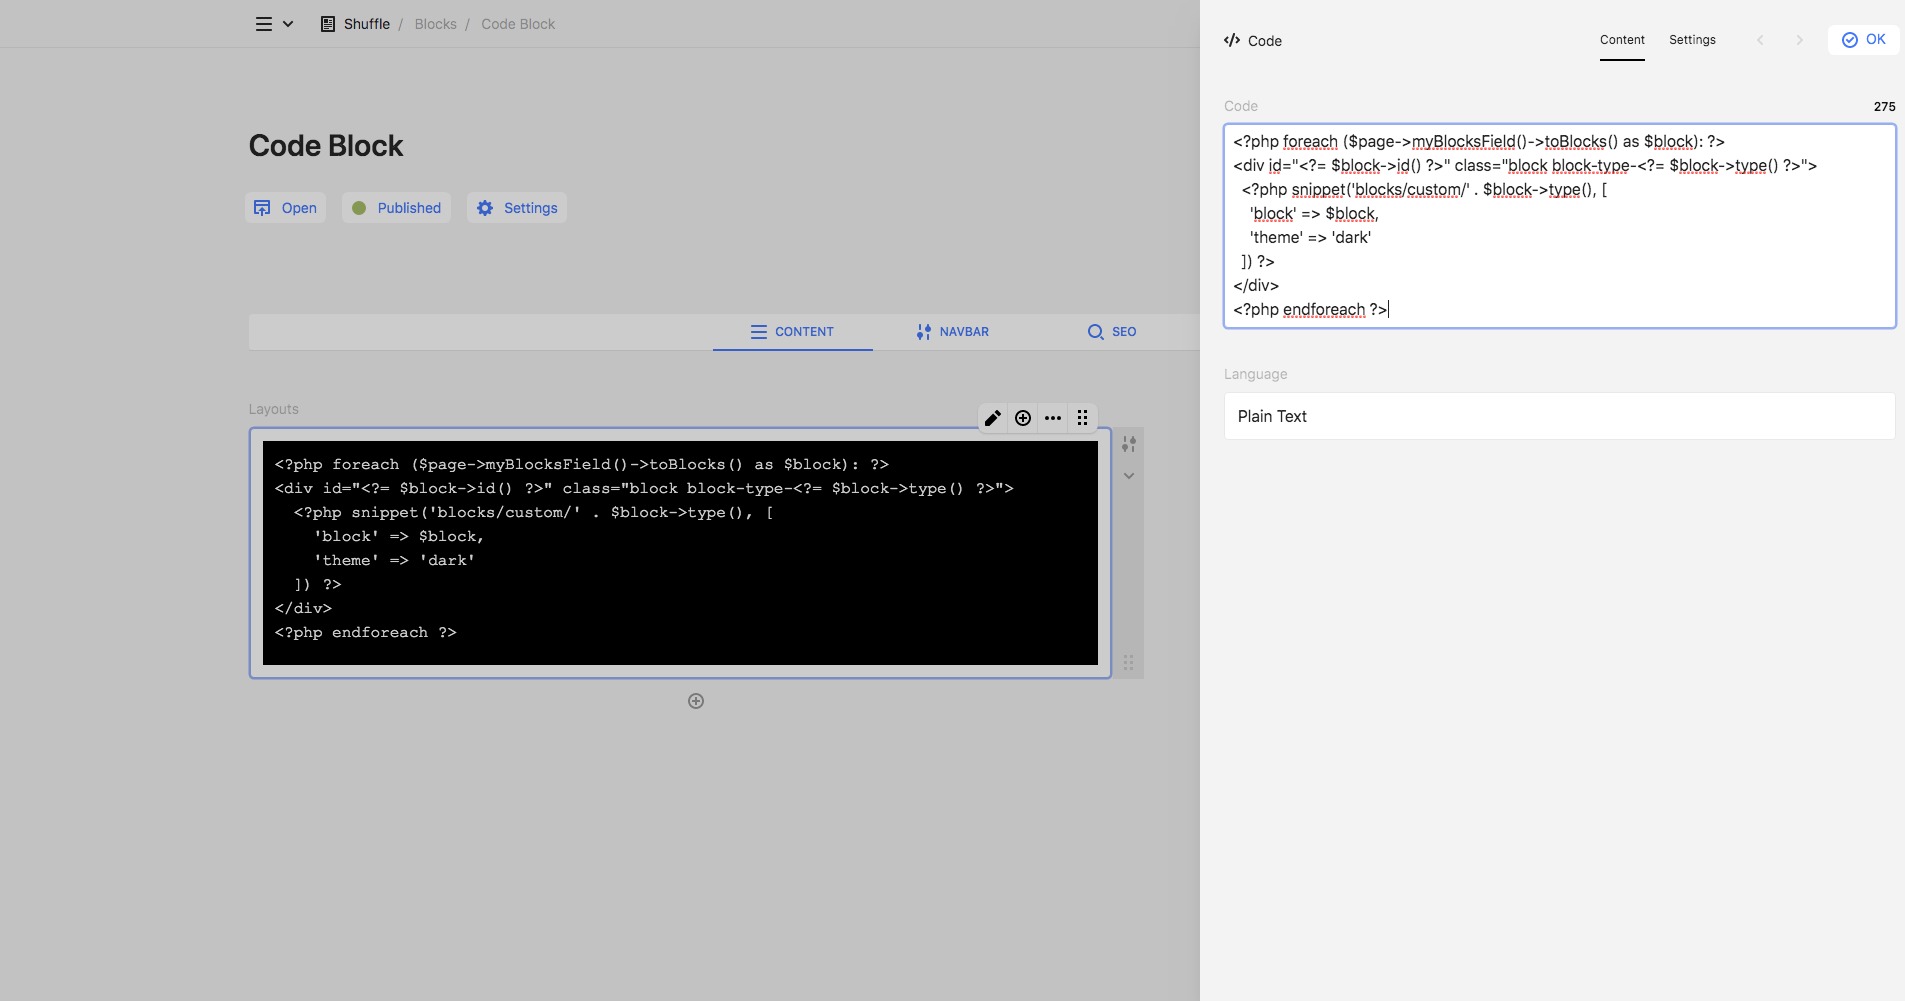Click the pencil edit icon on block
Screen dimensions: 1905x1001
992,418
